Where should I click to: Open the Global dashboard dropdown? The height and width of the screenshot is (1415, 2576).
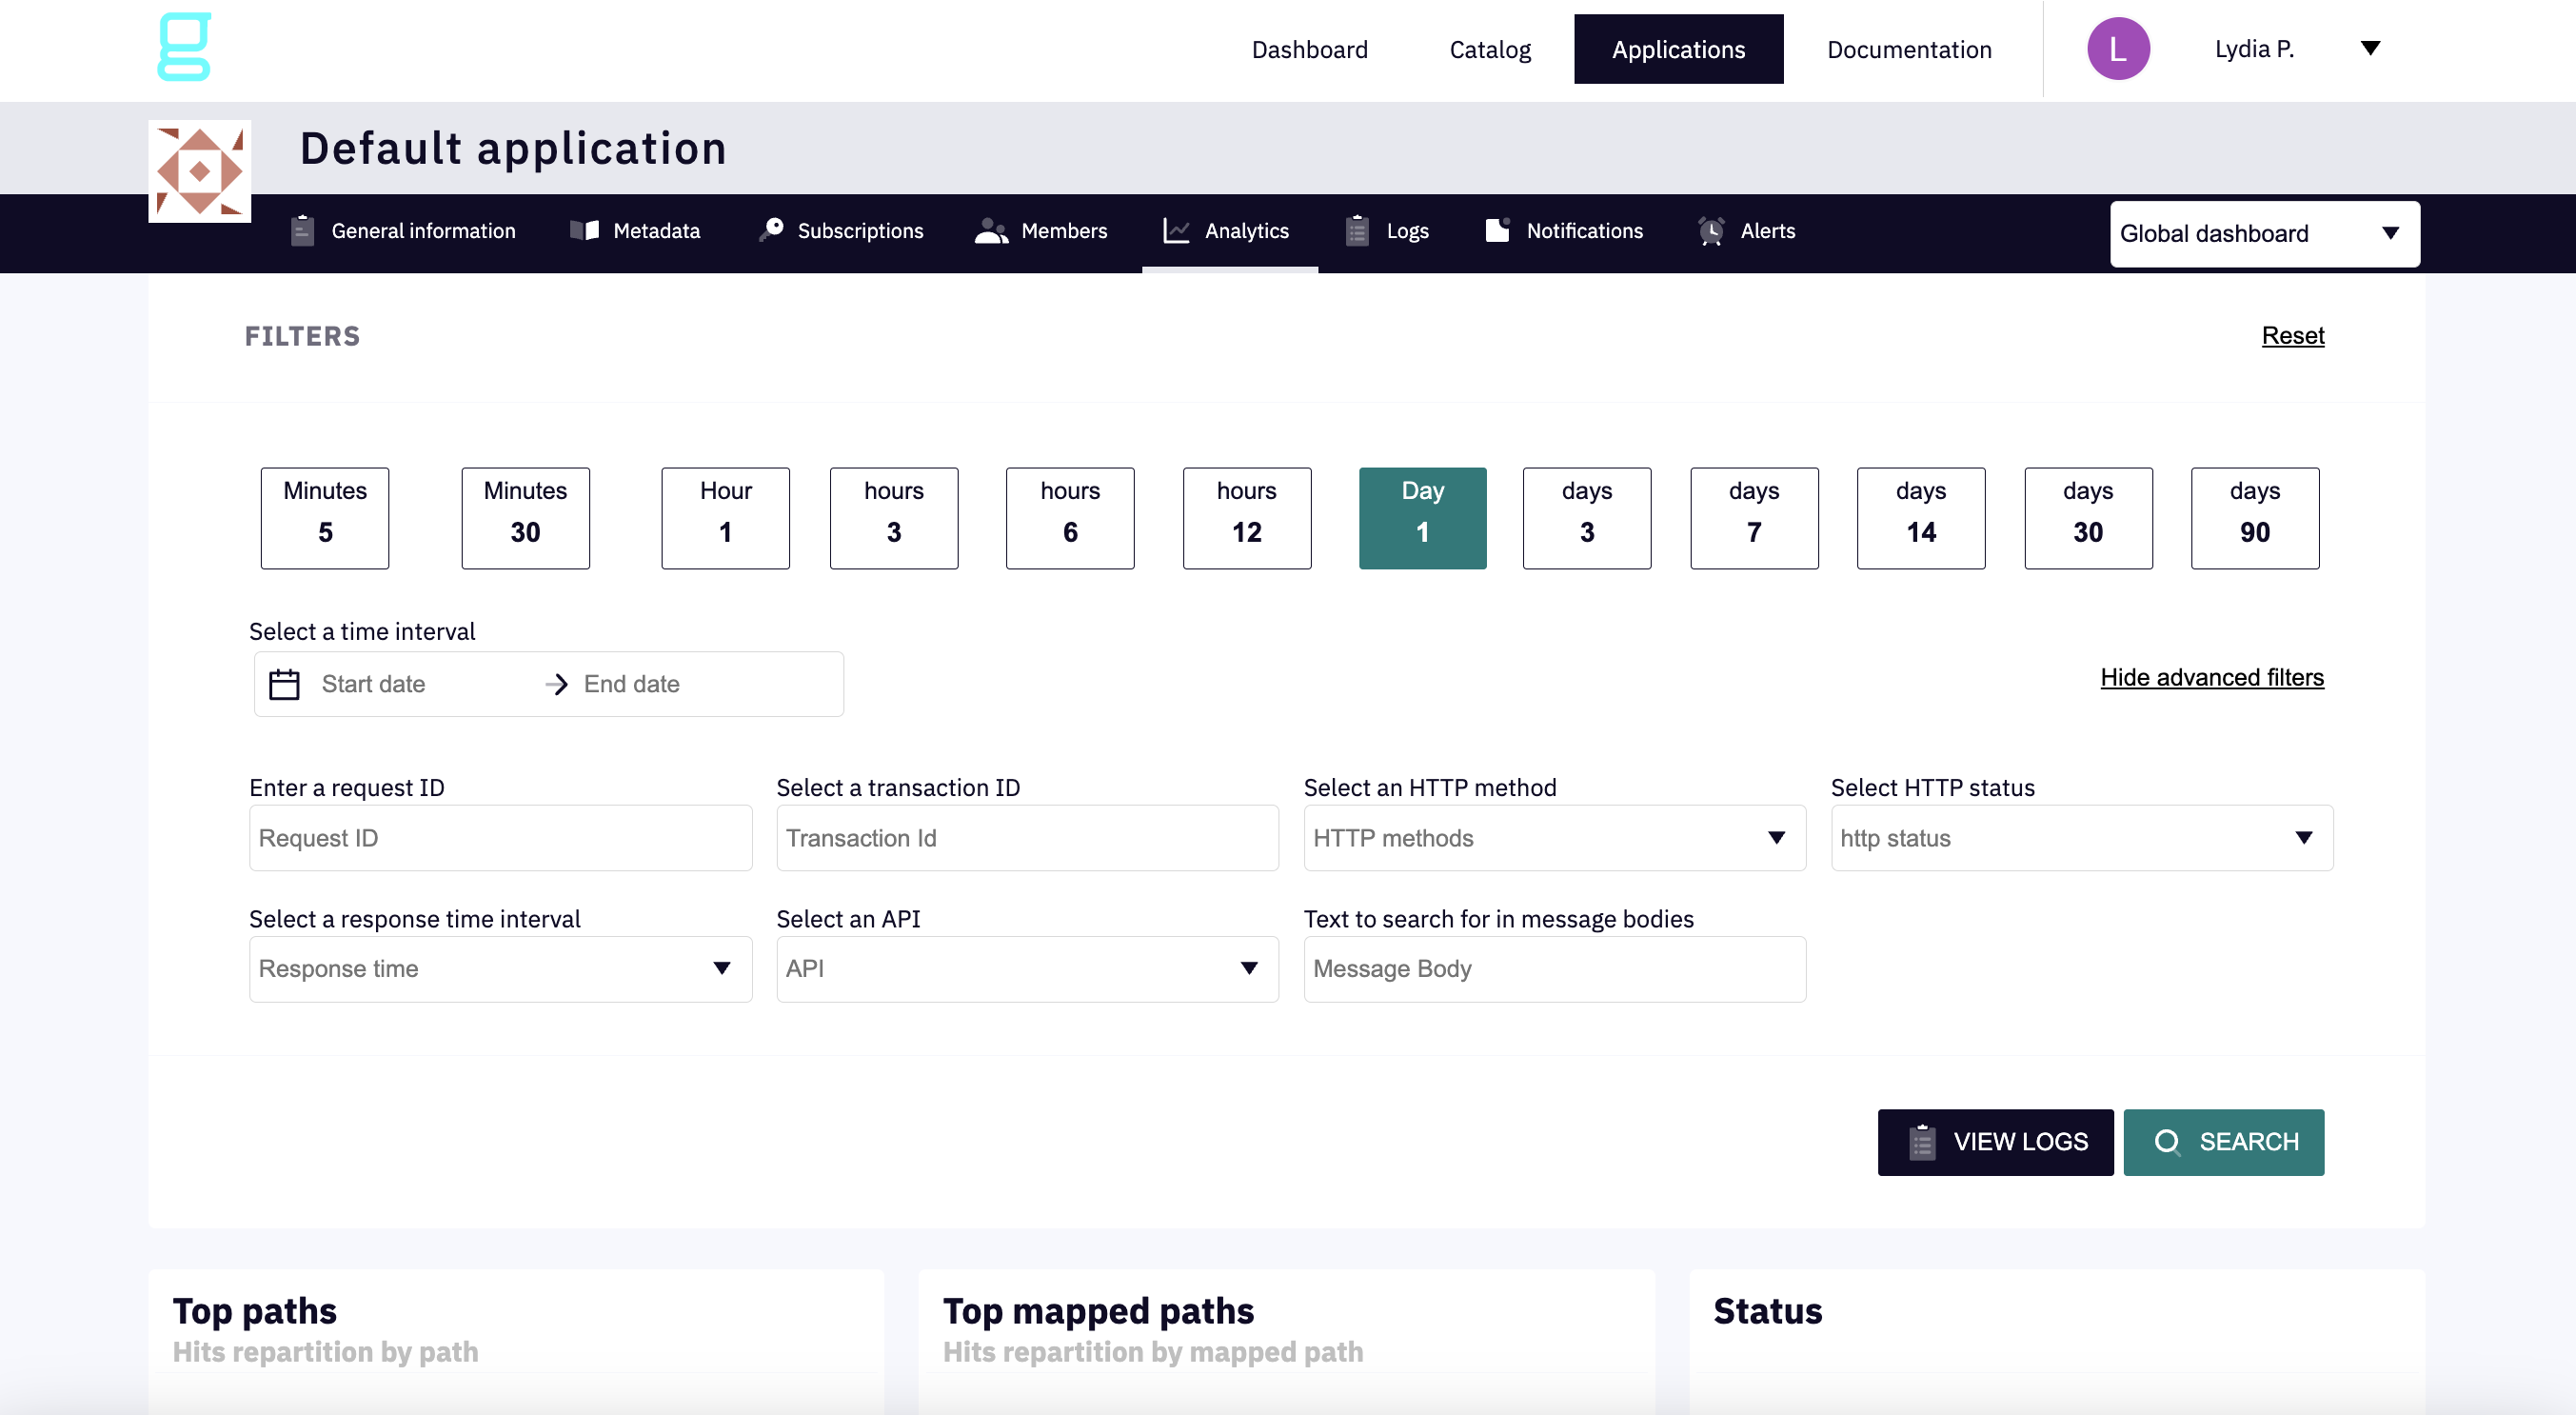[x=2264, y=234]
